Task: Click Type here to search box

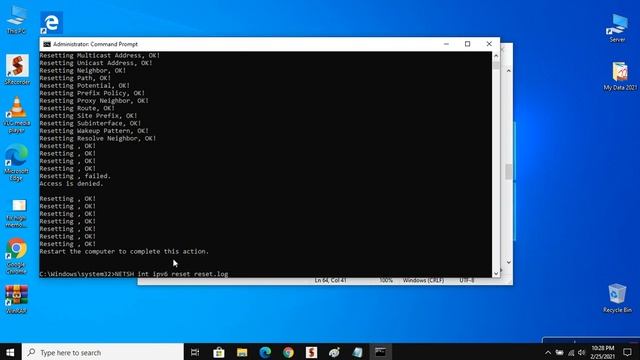Action: click(x=103, y=352)
